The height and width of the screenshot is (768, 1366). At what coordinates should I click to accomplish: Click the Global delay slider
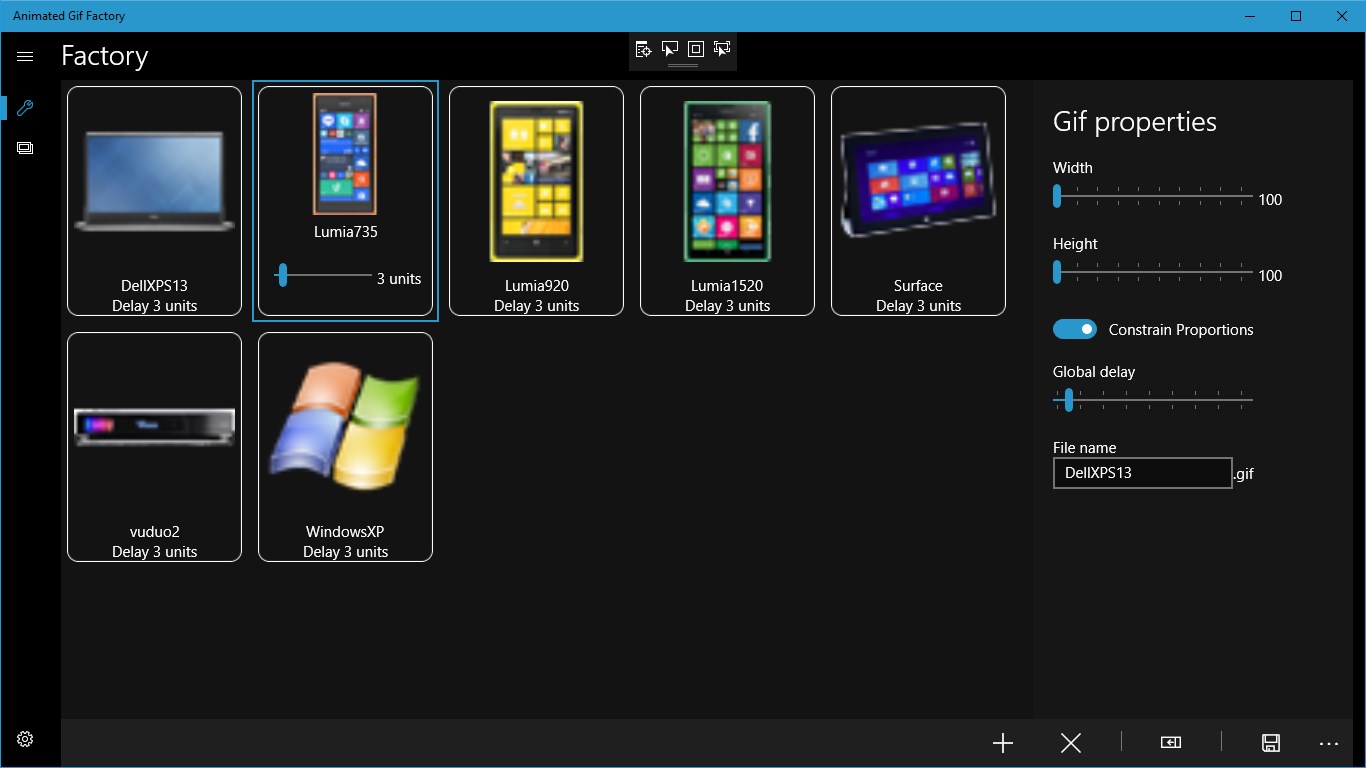click(x=1153, y=400)
